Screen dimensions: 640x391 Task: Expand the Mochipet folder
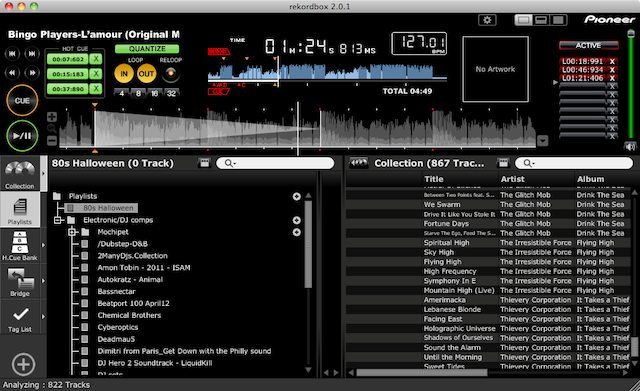pyautogui.click(x=72, y=232)
